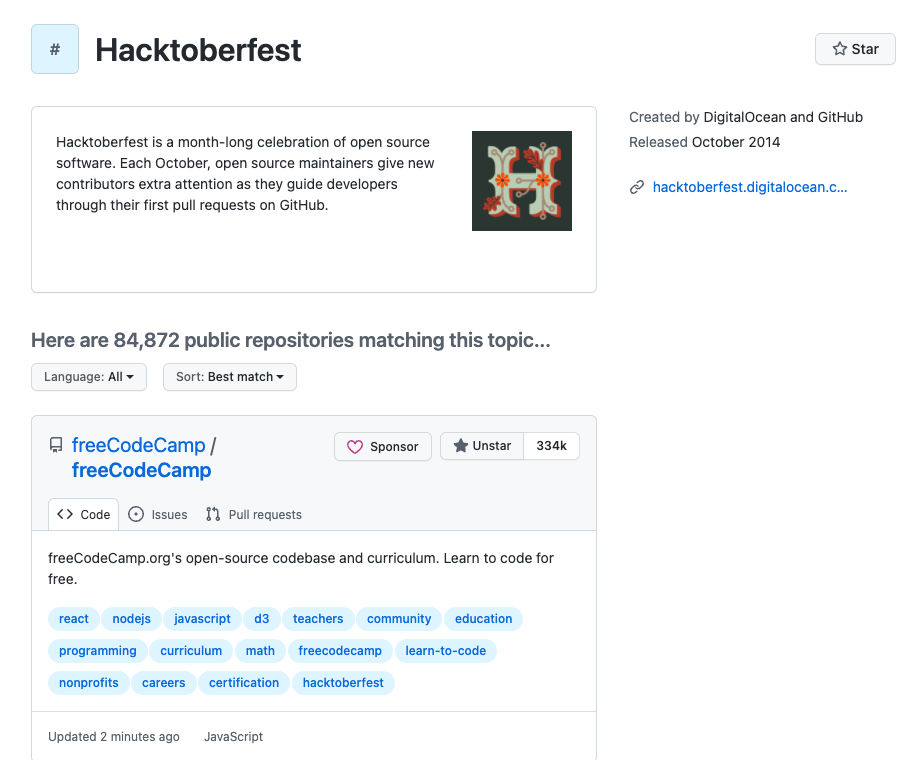Click the star icon in the Star button
The height and width of the screenshot is (760, 920).
[x=840, y=49]
